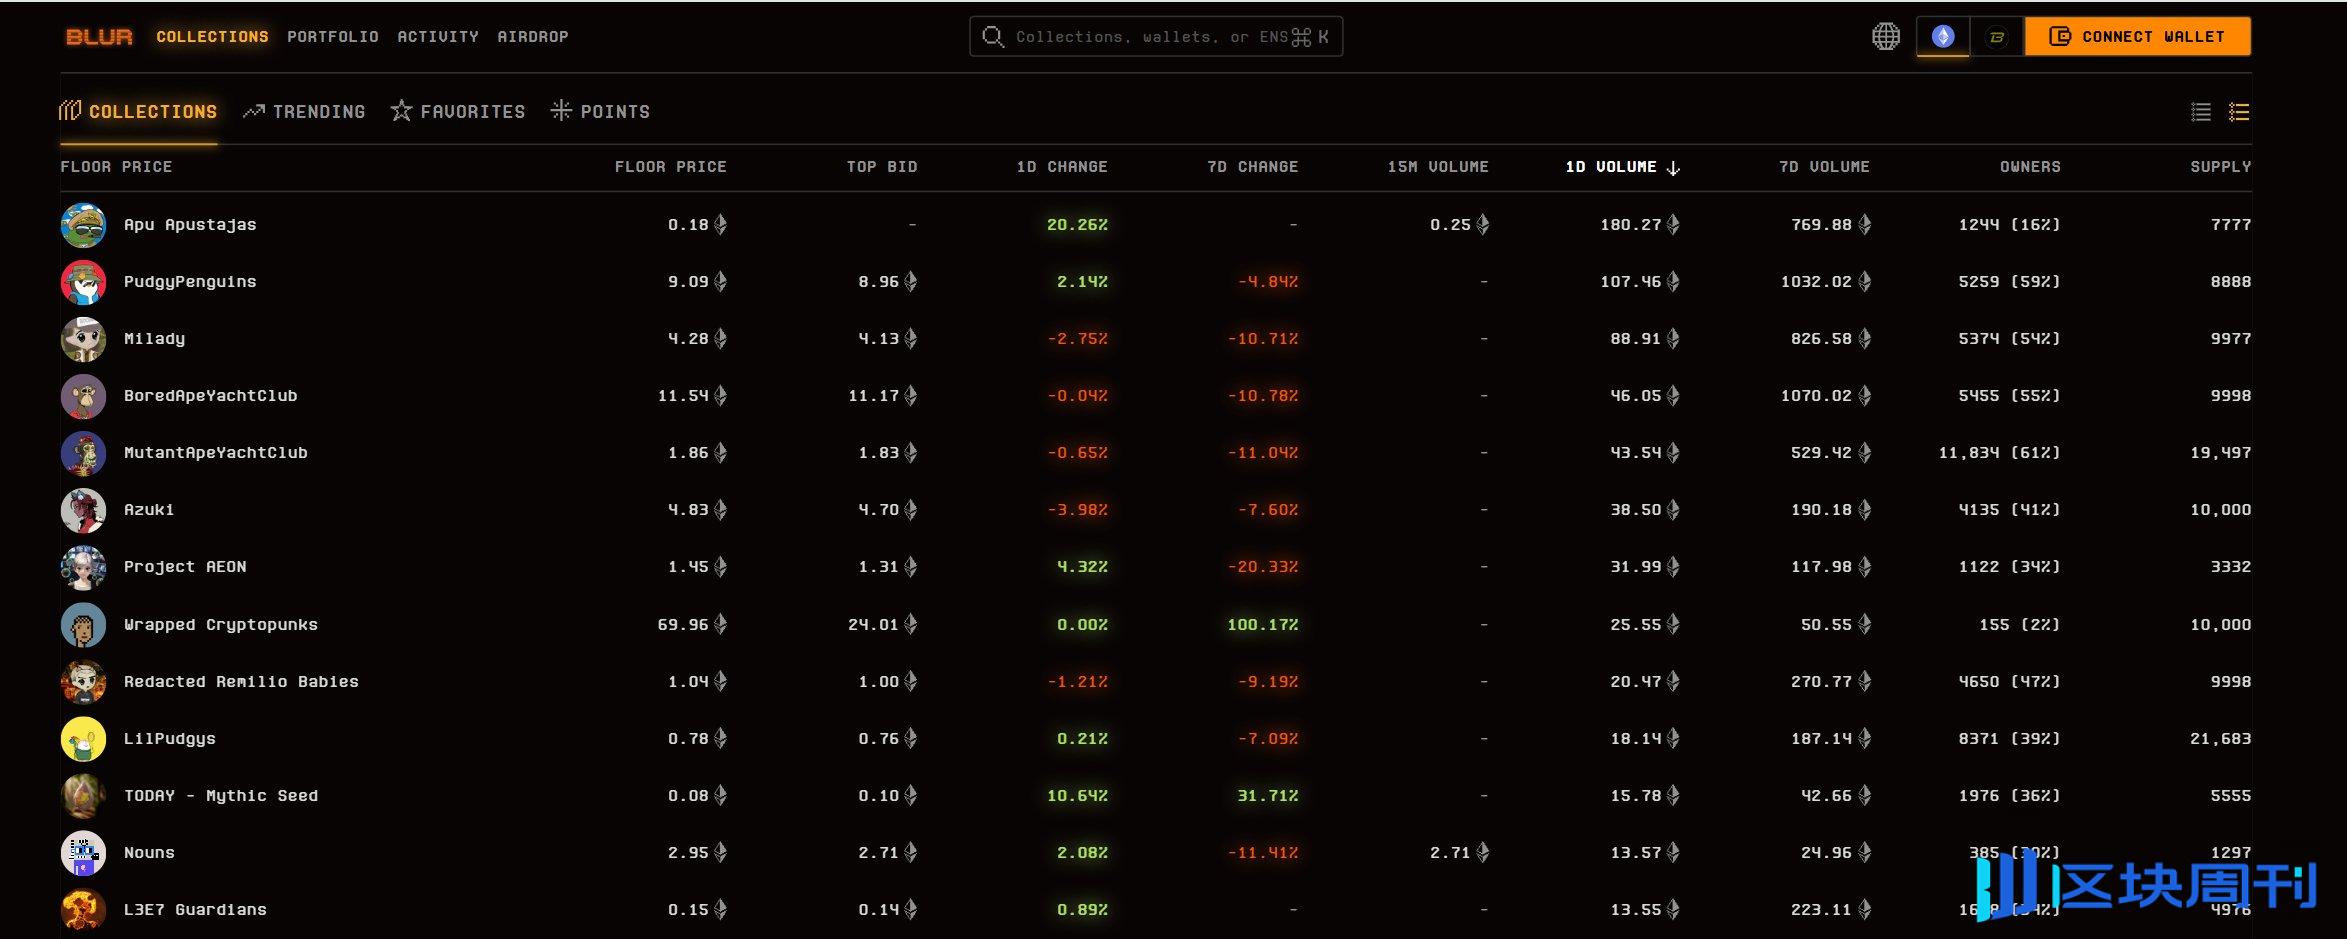2347x939 pixels.
Task: Click the L3E7 Guardians avatar
Action: [83, 910]
